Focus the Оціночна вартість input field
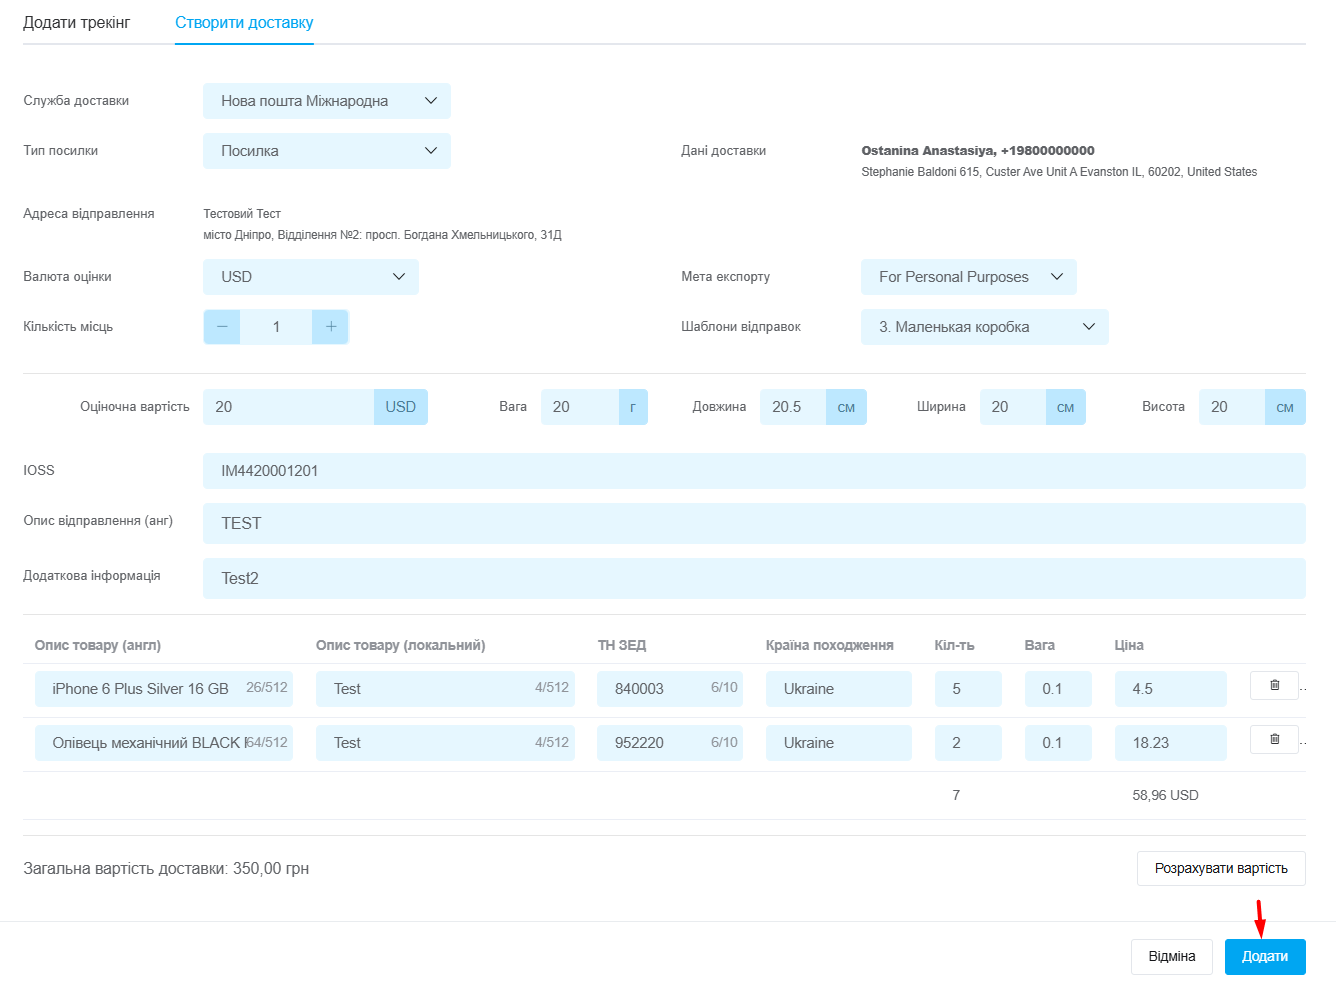The image size is (1336, 982). [288, 407]
